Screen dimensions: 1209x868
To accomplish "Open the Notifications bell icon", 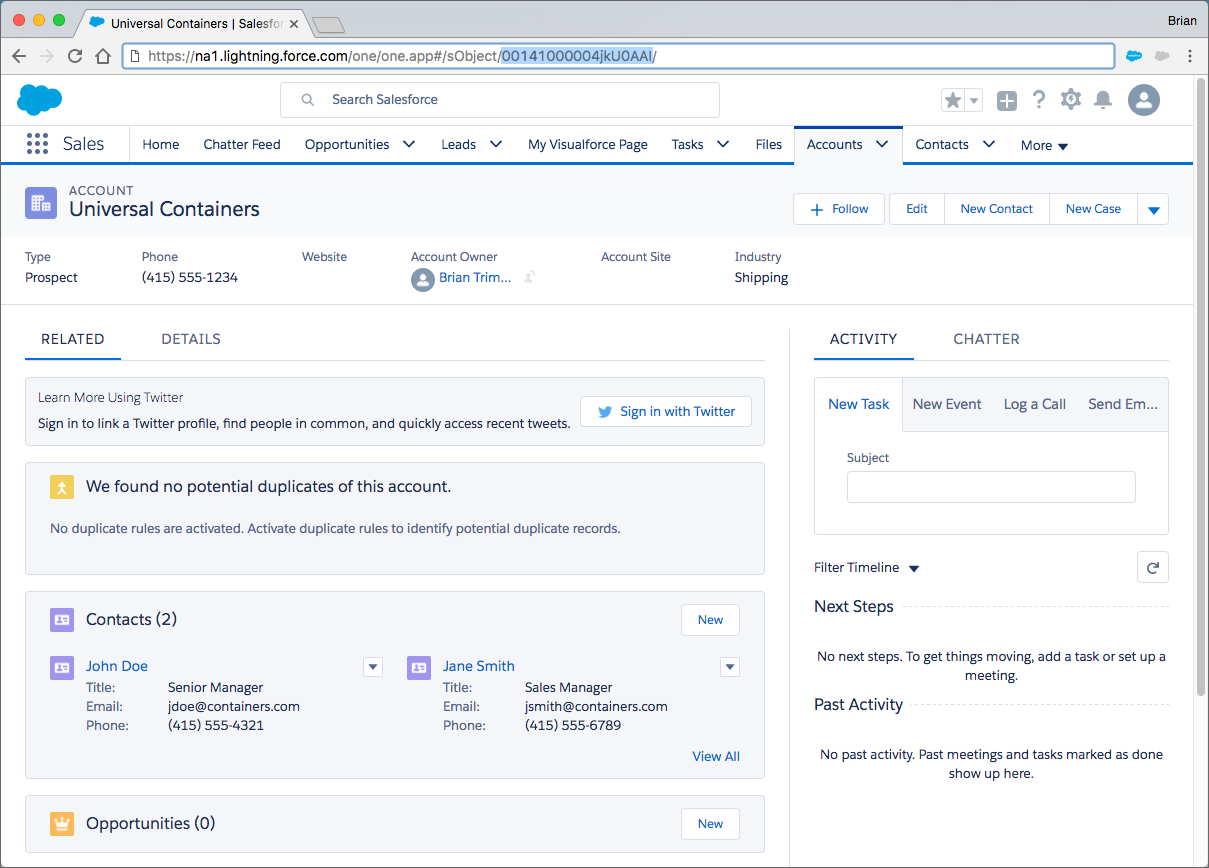I will pyautogui.click(x=1103, y=99).
